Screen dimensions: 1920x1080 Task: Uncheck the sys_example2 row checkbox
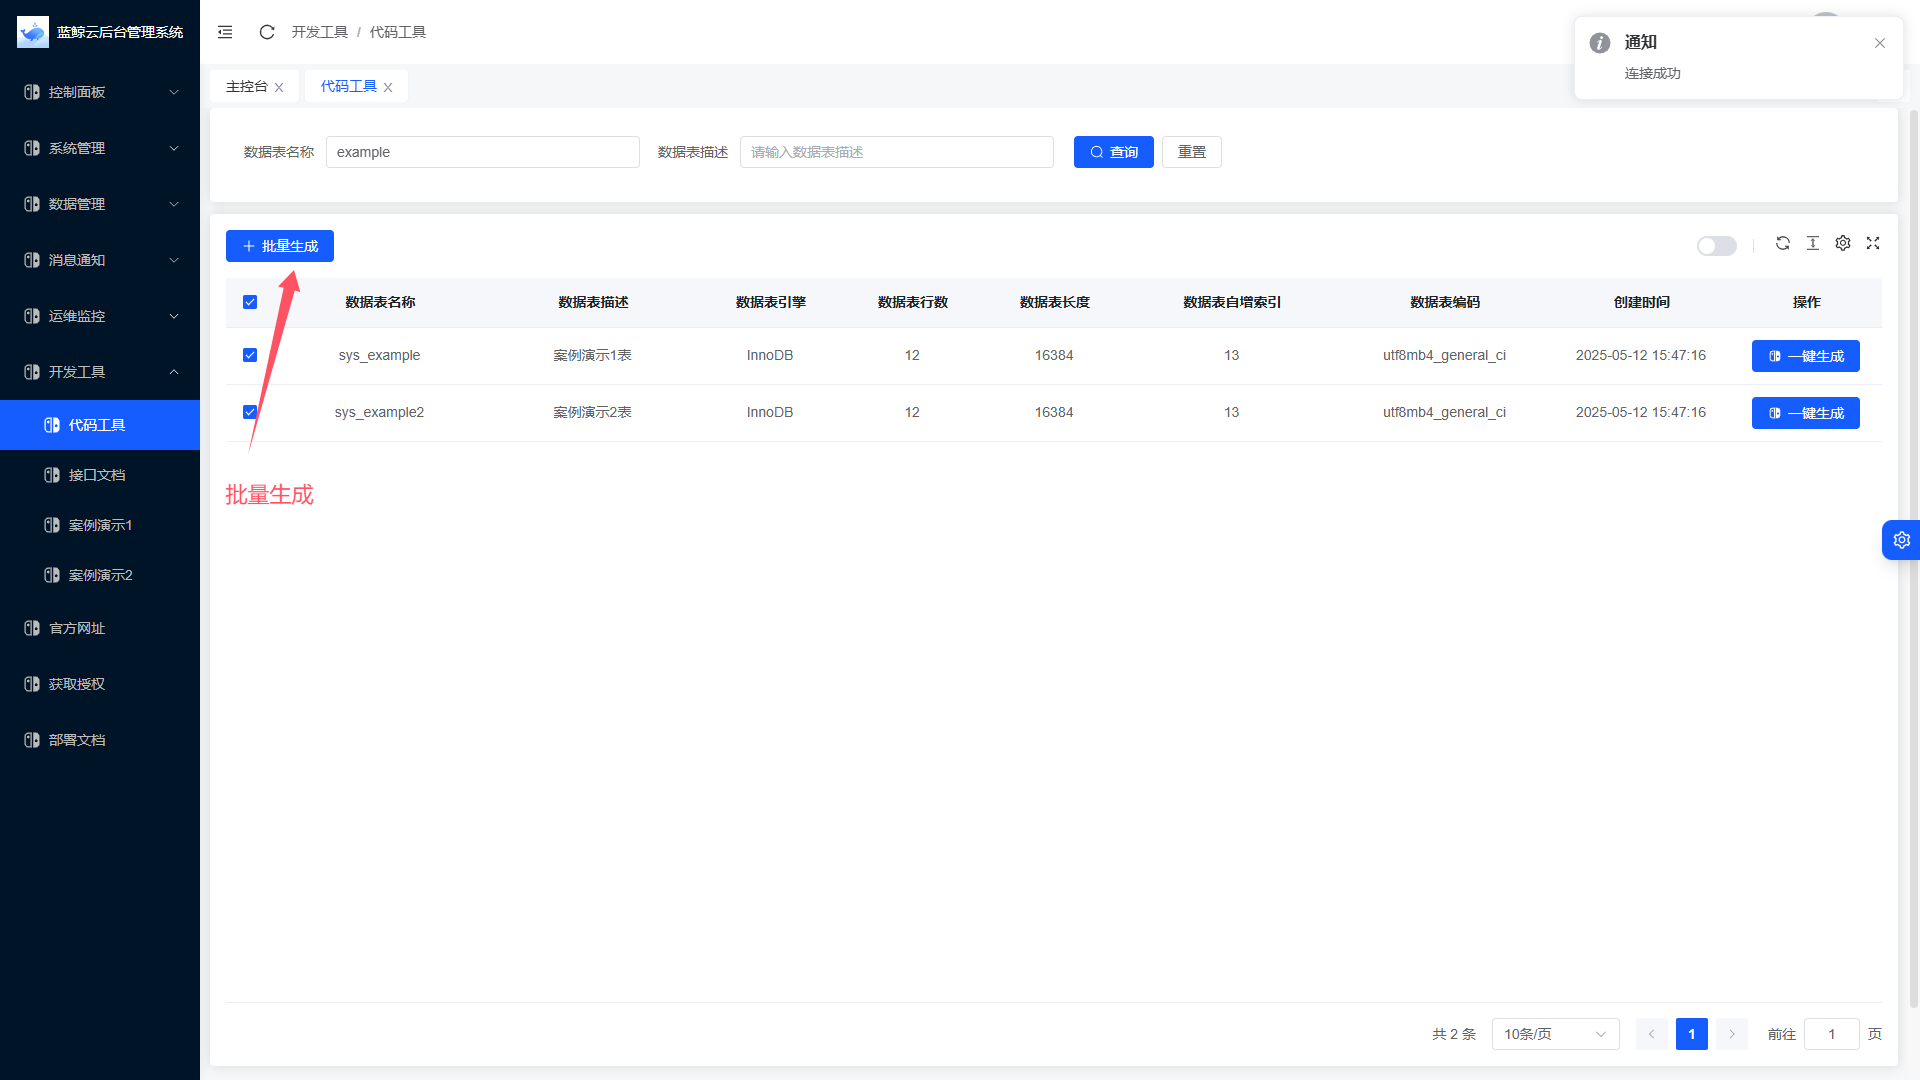(250, 412)
